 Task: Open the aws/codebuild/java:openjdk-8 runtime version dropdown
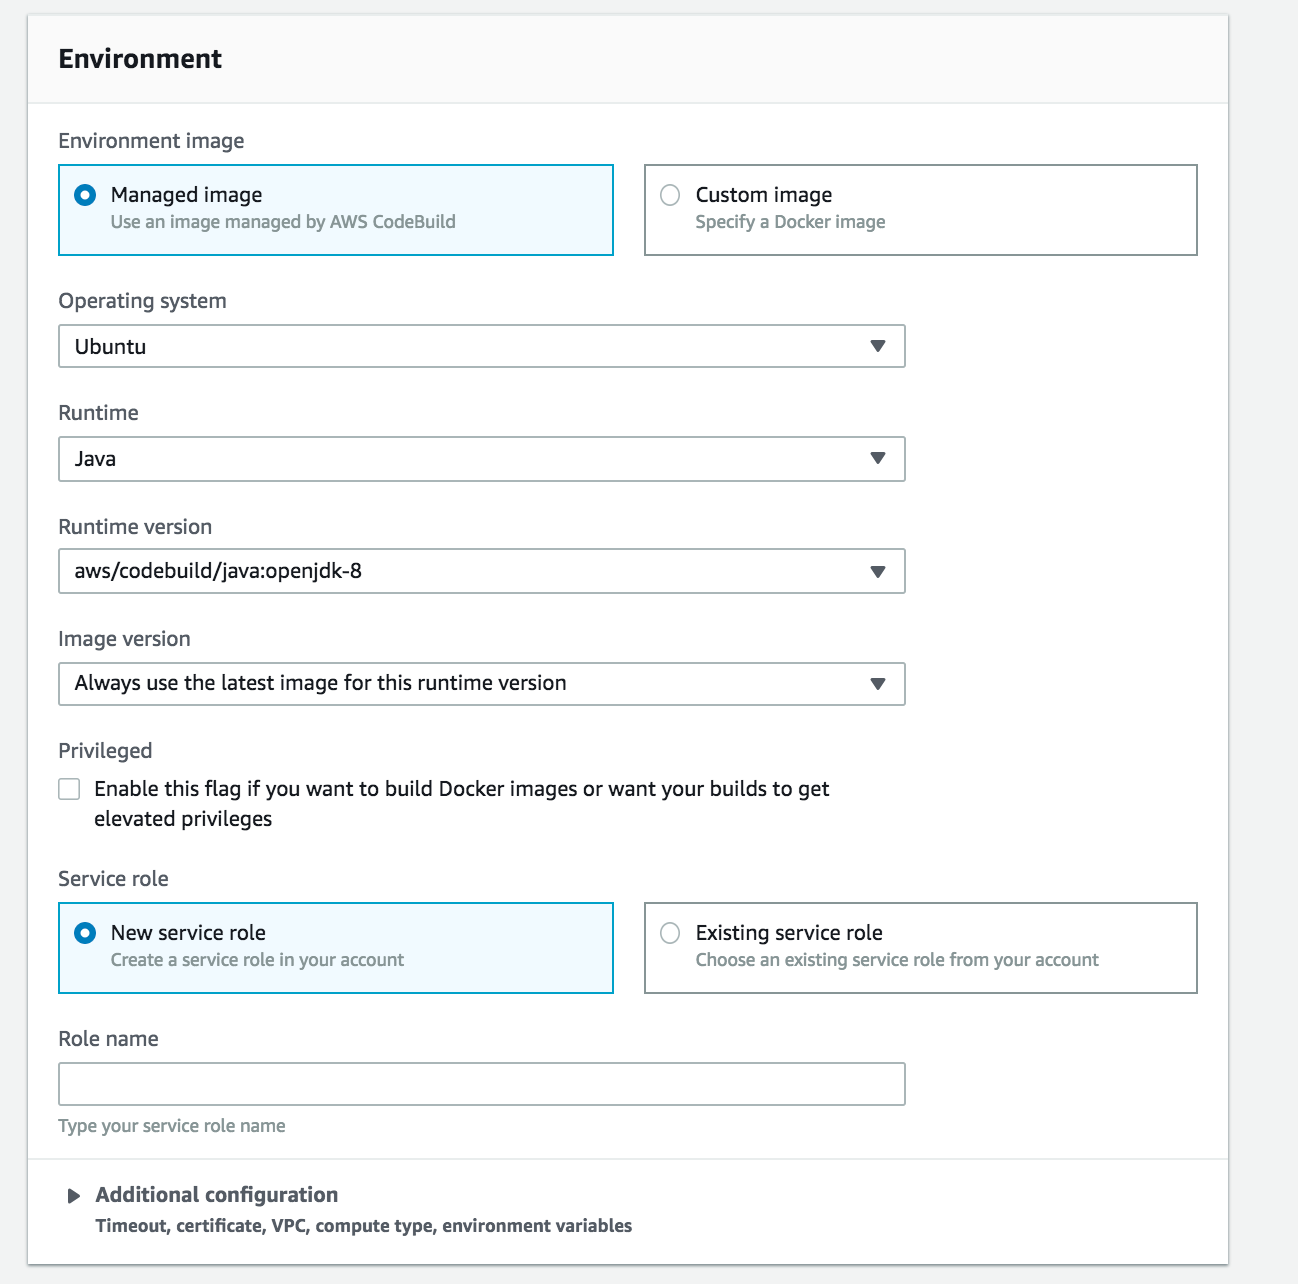pyautogui.click(x=460, y=571)
